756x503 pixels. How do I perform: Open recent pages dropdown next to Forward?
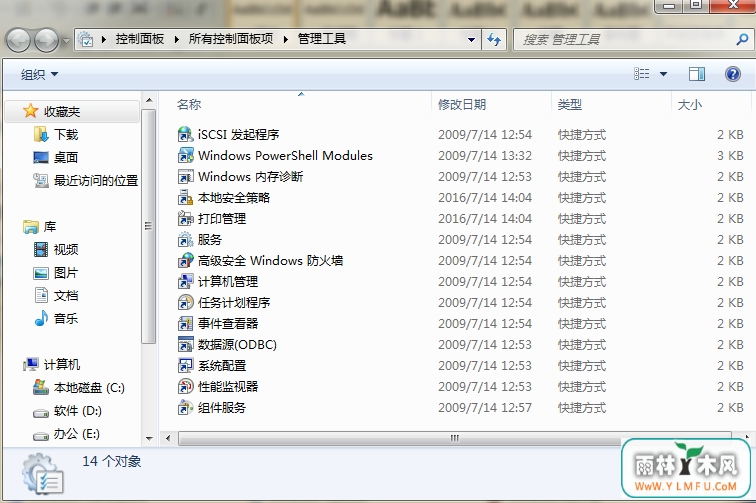point(66,41)
